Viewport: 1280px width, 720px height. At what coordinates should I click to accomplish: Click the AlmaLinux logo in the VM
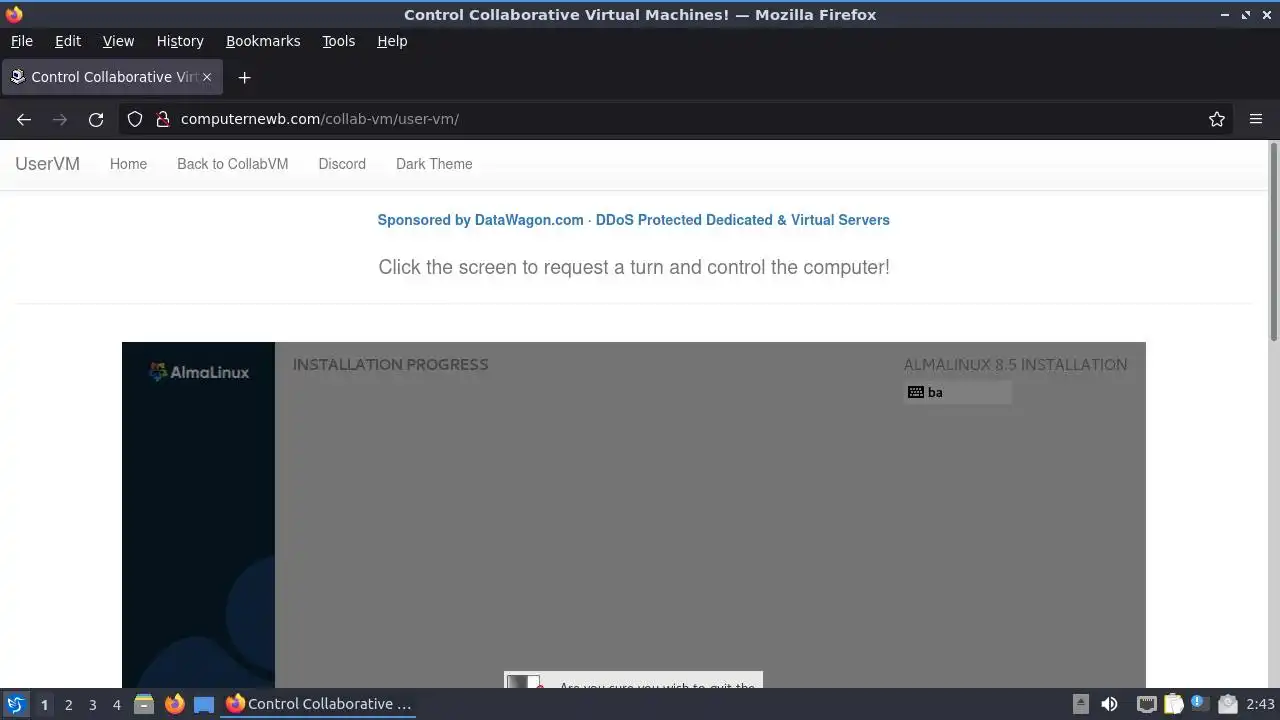coord(199,372)
